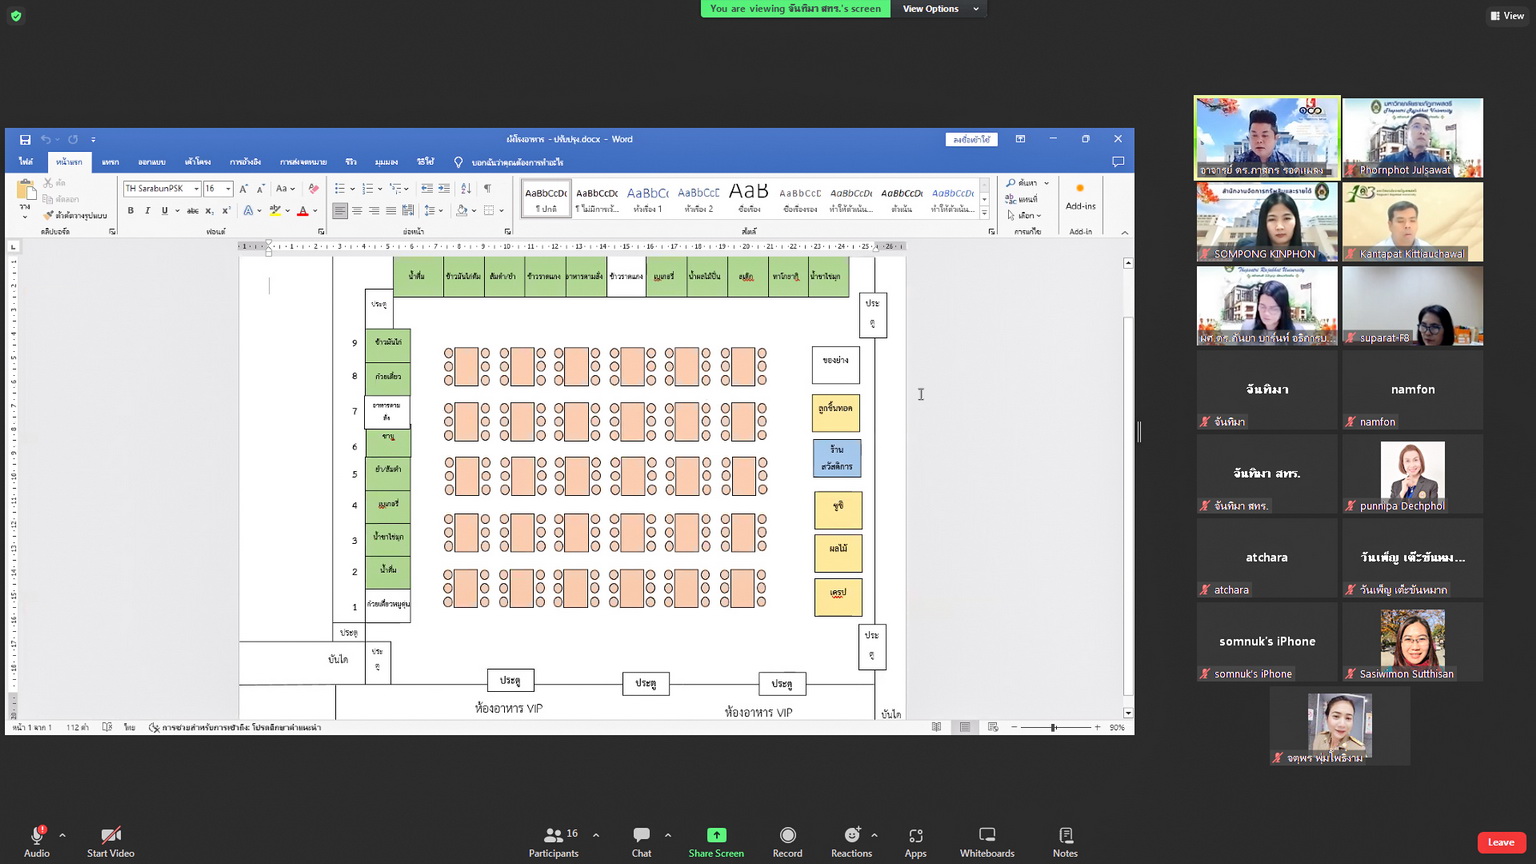Click the shading paint bucket icon
Image resolution: width=1536 pixels, height=864 pixels.
(x=461, y=211)
